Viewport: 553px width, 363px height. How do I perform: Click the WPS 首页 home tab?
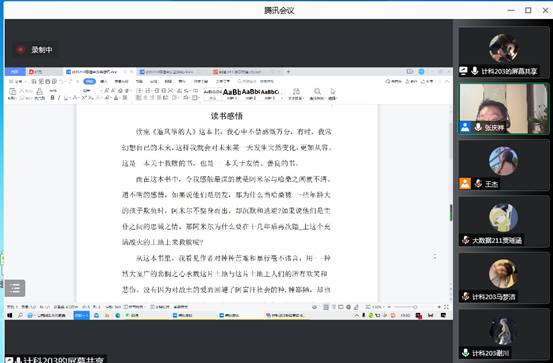pyautogui.click(x=15, y=72)
